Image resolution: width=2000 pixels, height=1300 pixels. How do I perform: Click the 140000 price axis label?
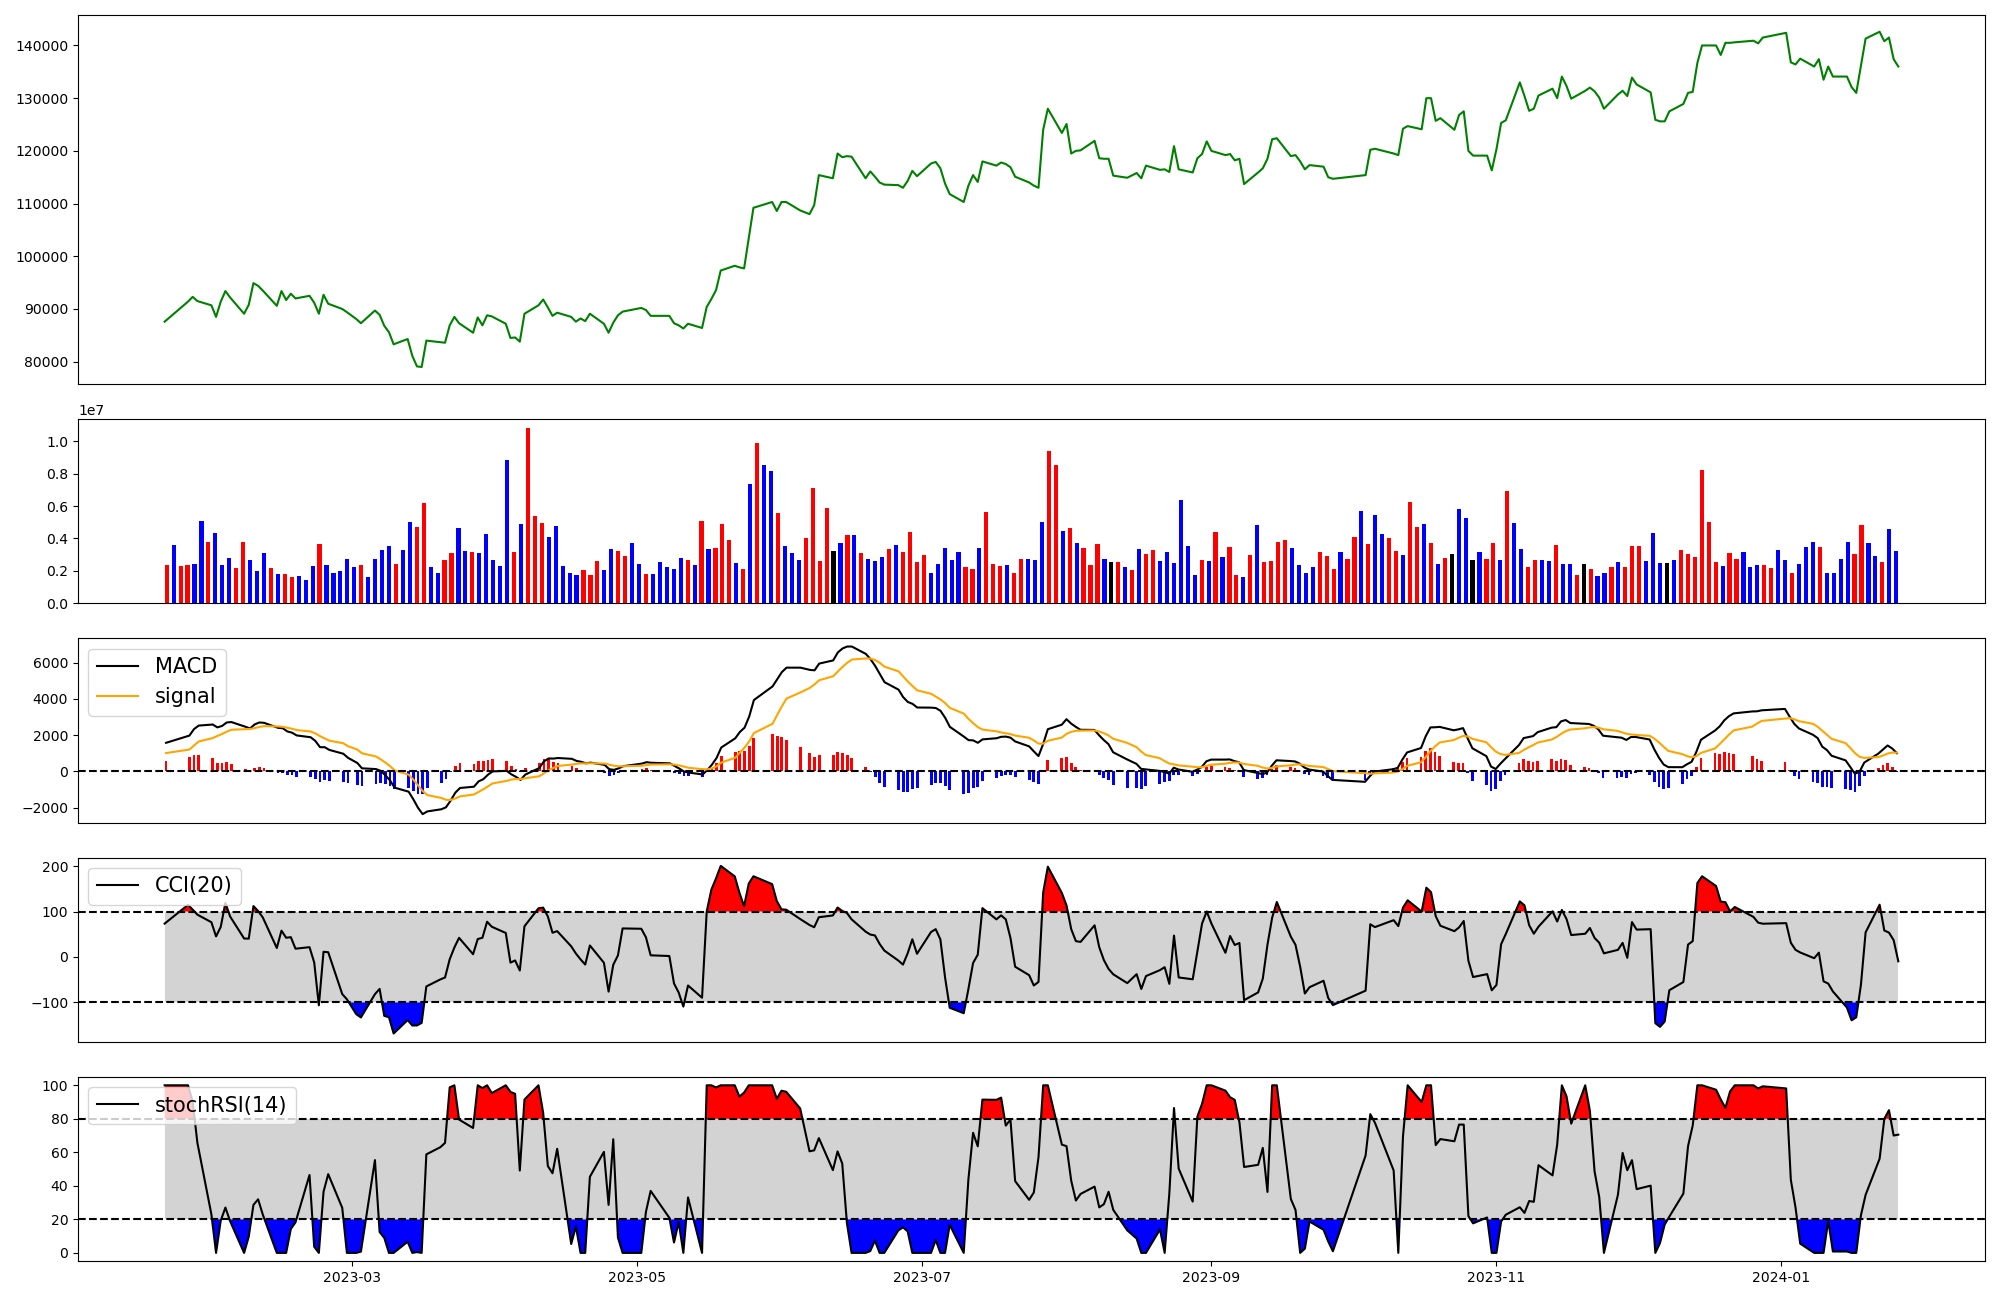point(42,46)
